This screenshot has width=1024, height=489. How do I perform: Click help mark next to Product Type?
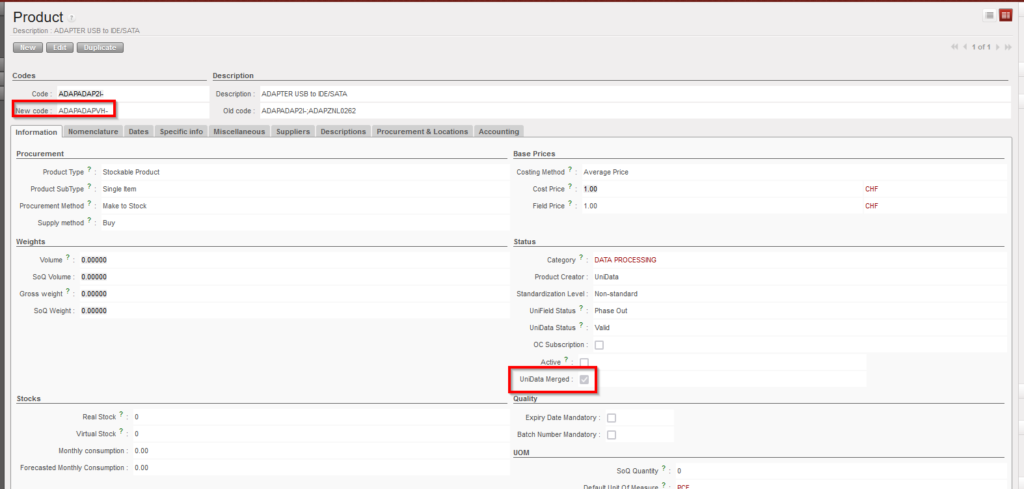click(90, 171)
